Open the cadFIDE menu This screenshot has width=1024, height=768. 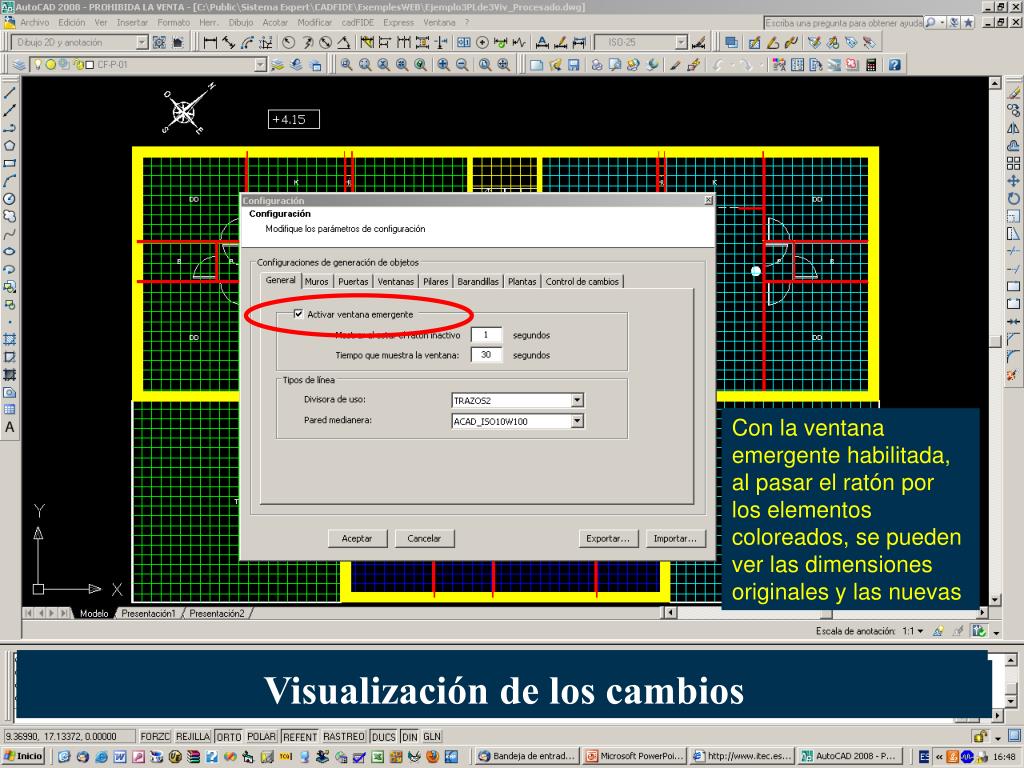point(358,22)
